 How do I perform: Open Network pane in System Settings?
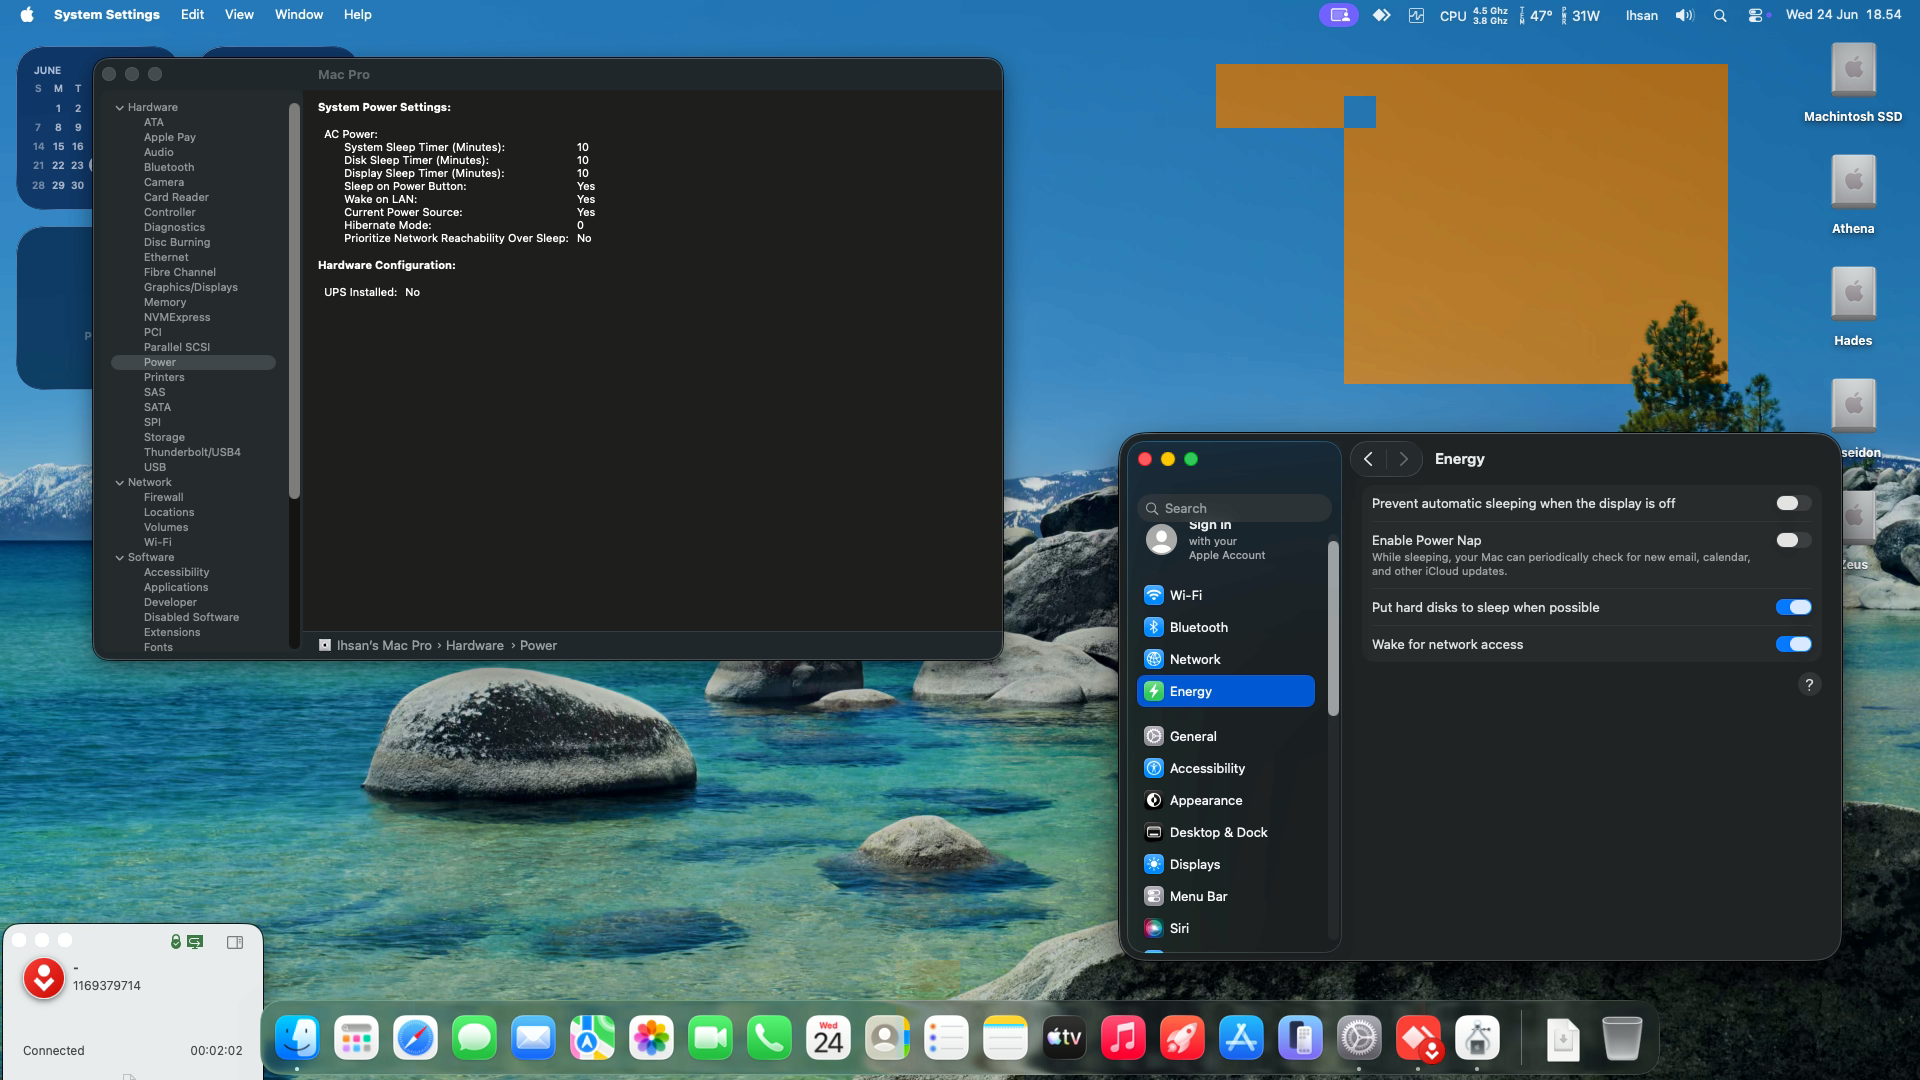[1225, 659]
